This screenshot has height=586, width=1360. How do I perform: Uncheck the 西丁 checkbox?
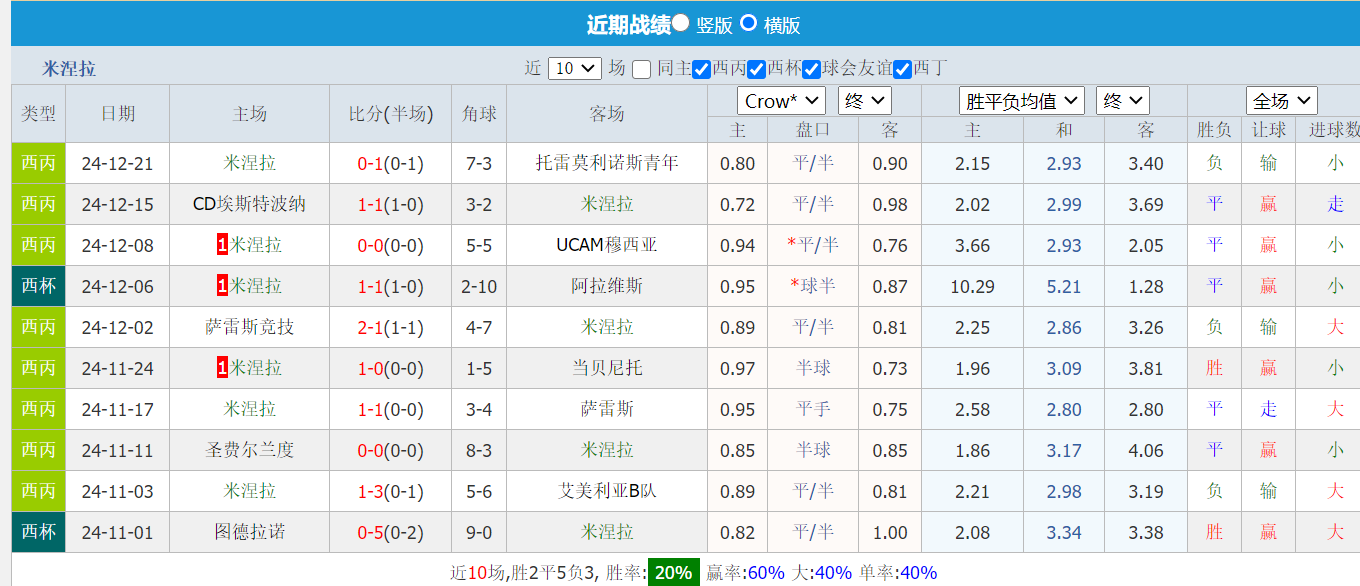(902, 68)
